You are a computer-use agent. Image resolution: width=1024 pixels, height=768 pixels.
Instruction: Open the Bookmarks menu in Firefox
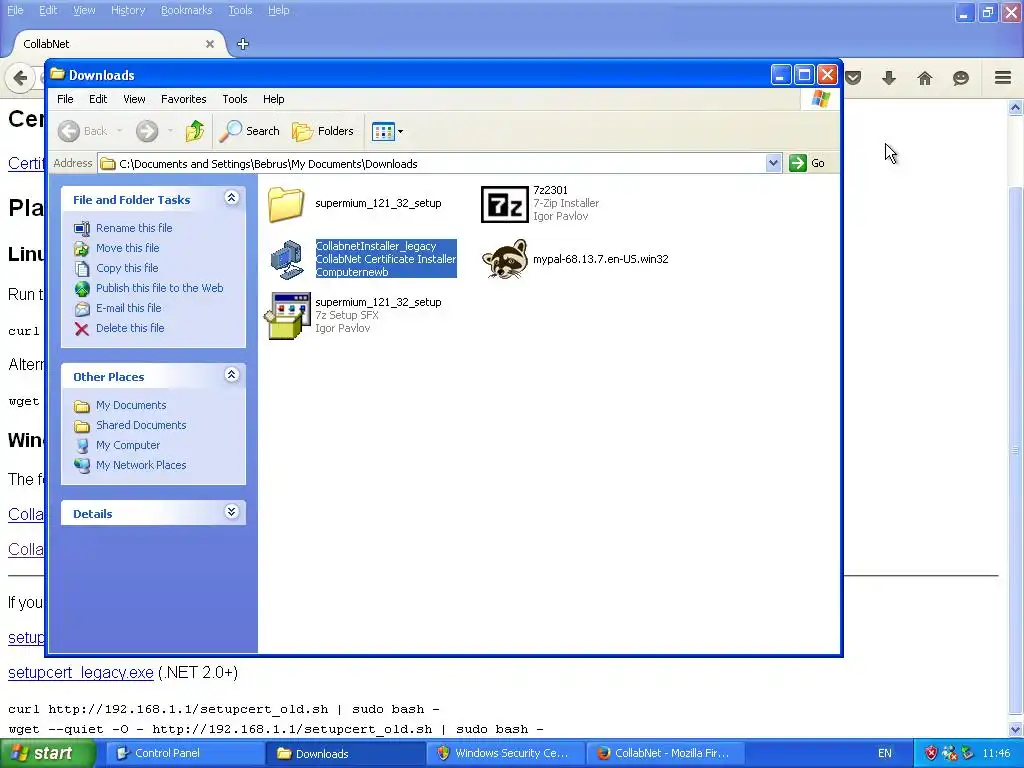click(x=187, y=10)
